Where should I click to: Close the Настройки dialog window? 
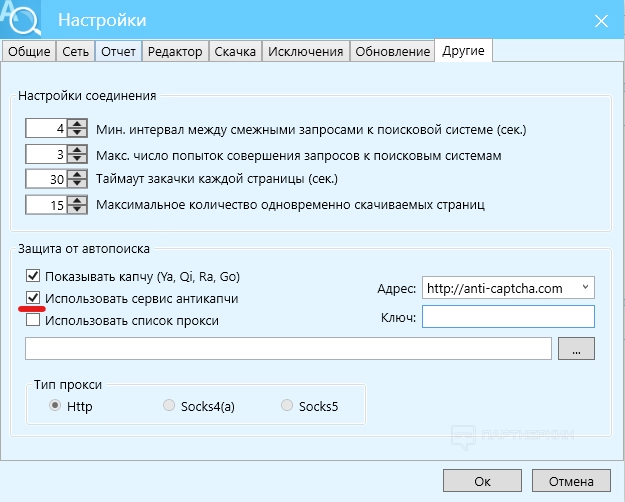tap(601, 20)
